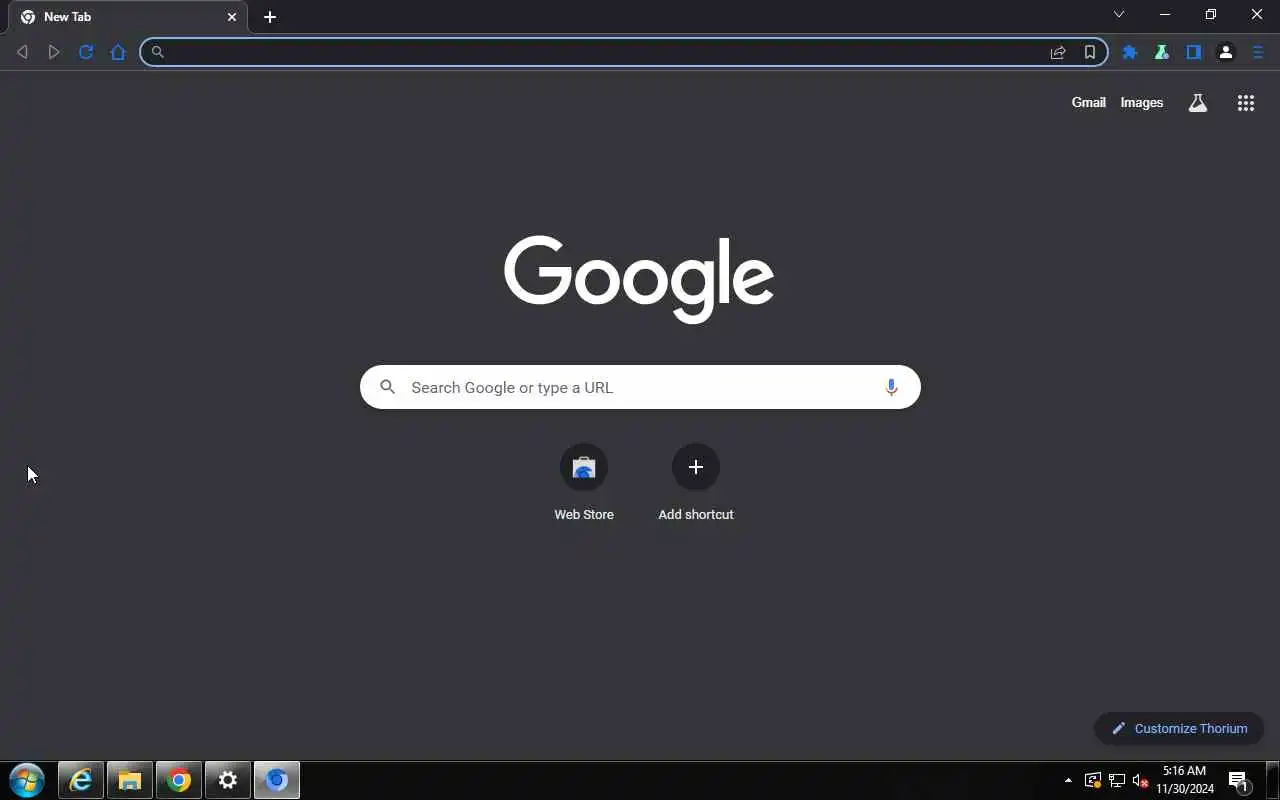Open the tab search chevron
This screenshot has height=800, width=1280.
[1119, 14]
